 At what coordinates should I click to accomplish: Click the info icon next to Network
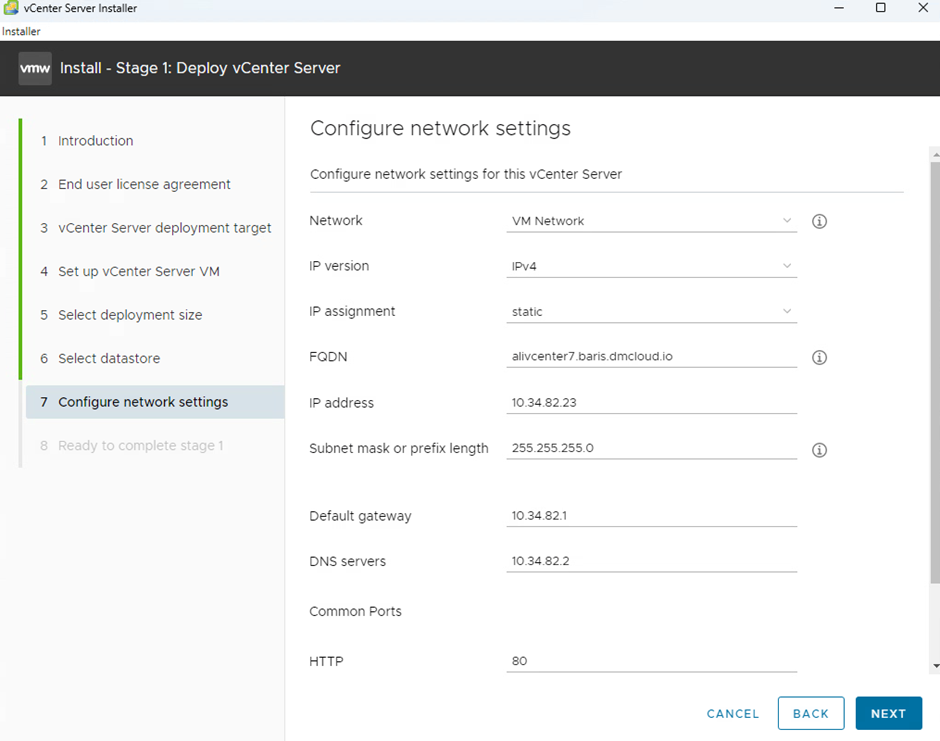tap(819, 221)
